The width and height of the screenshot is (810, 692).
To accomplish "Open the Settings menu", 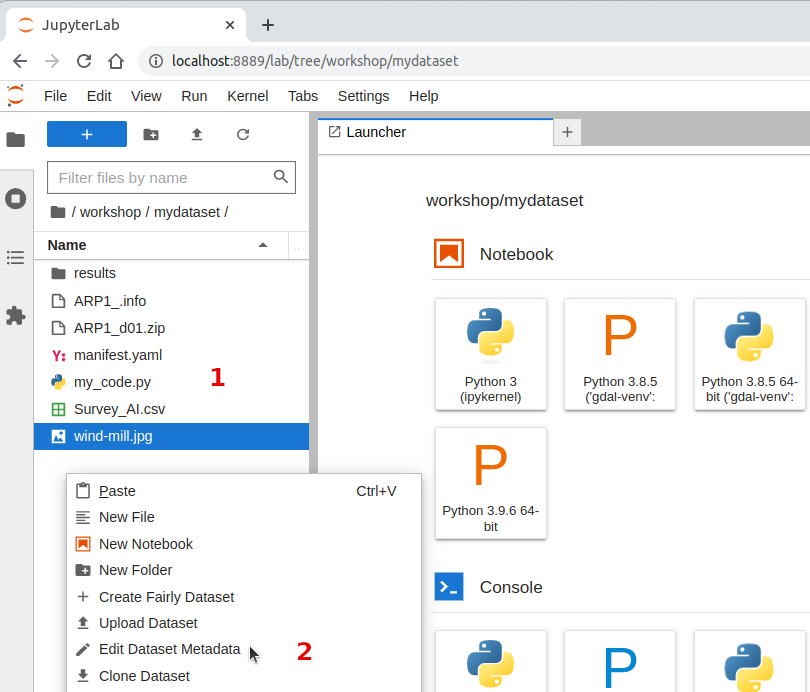I will [363, 96].
